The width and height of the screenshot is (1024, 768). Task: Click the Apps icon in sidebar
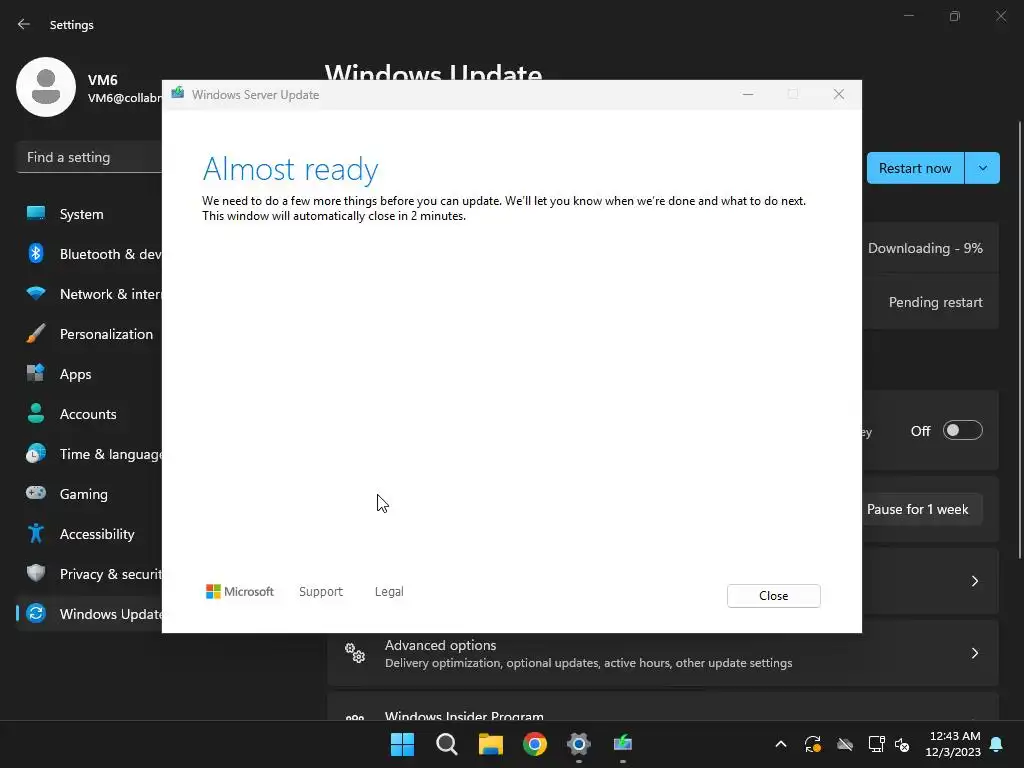36,374
